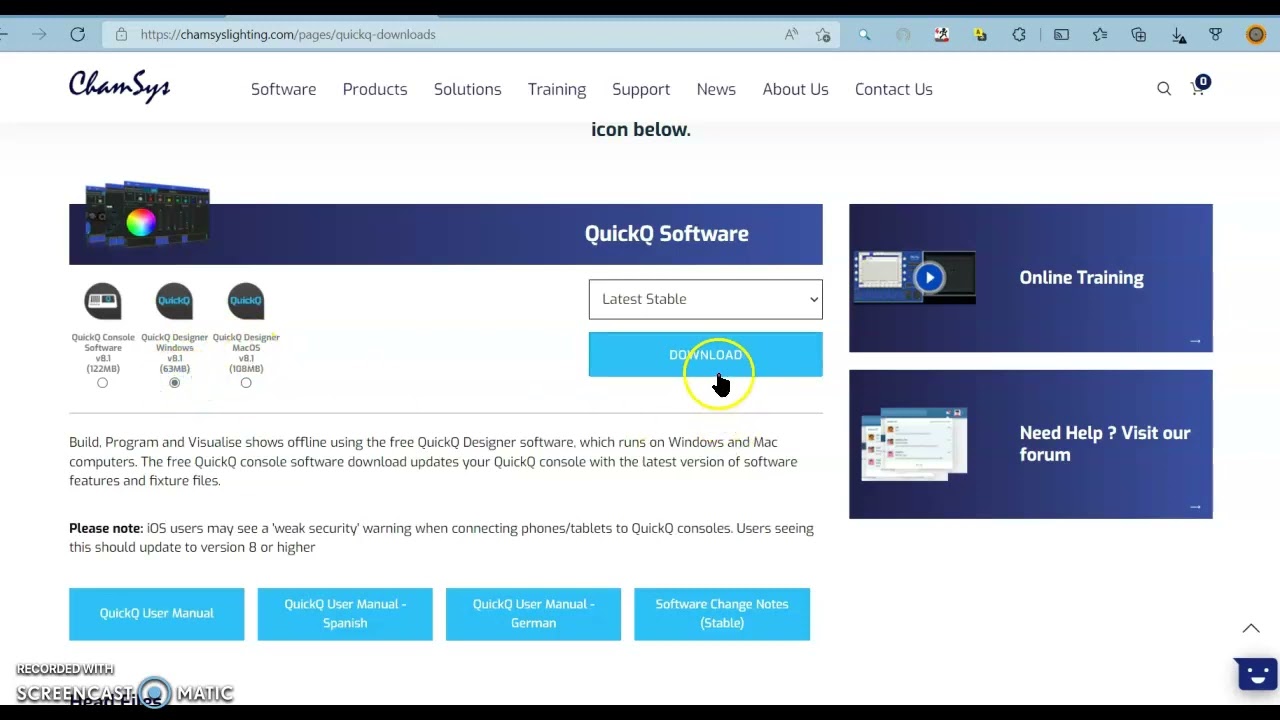The width and height of the screenshot is (1280, 720).
Task: Open the Software menu
Action: pos(283,89)
